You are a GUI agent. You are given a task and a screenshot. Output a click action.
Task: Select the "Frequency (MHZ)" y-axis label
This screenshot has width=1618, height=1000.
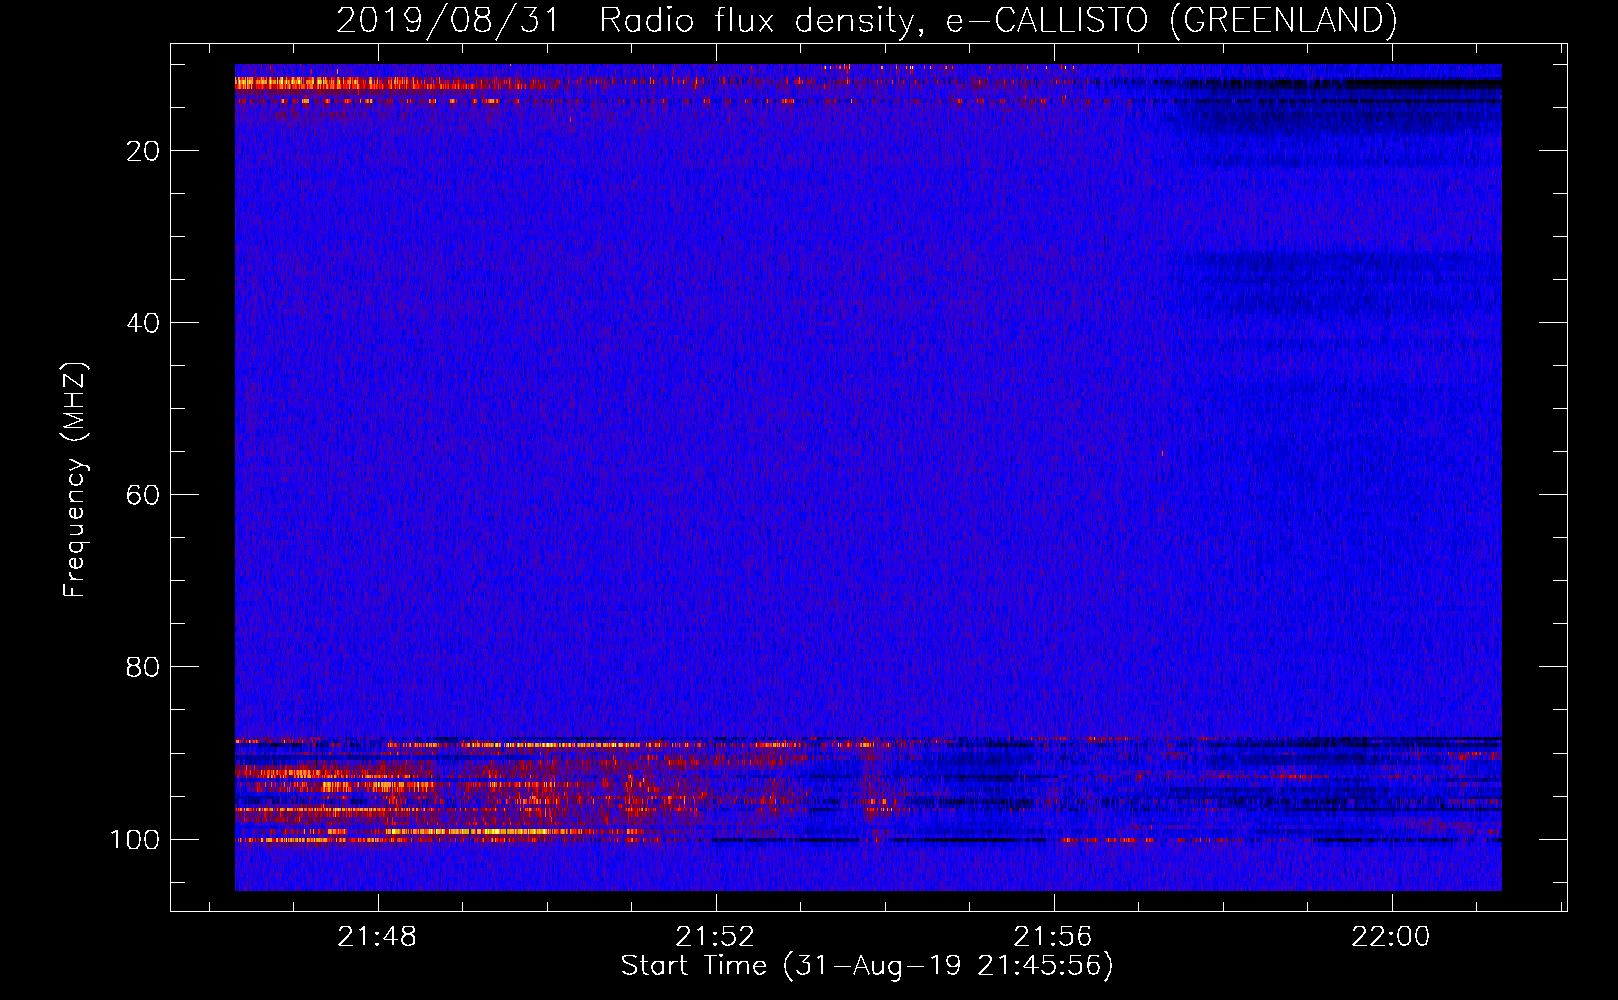75,479
